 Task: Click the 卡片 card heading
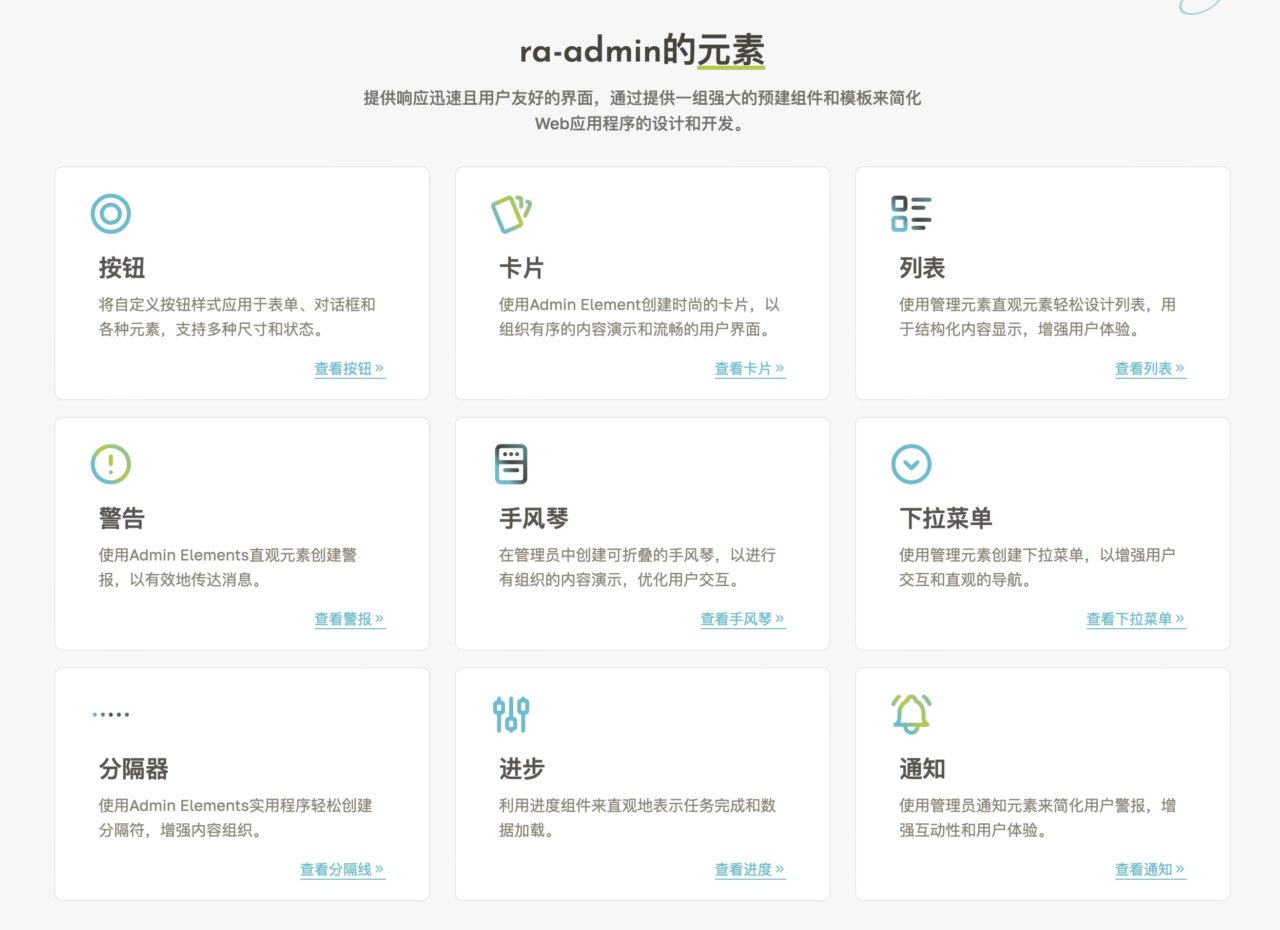[x=522, y=268]
